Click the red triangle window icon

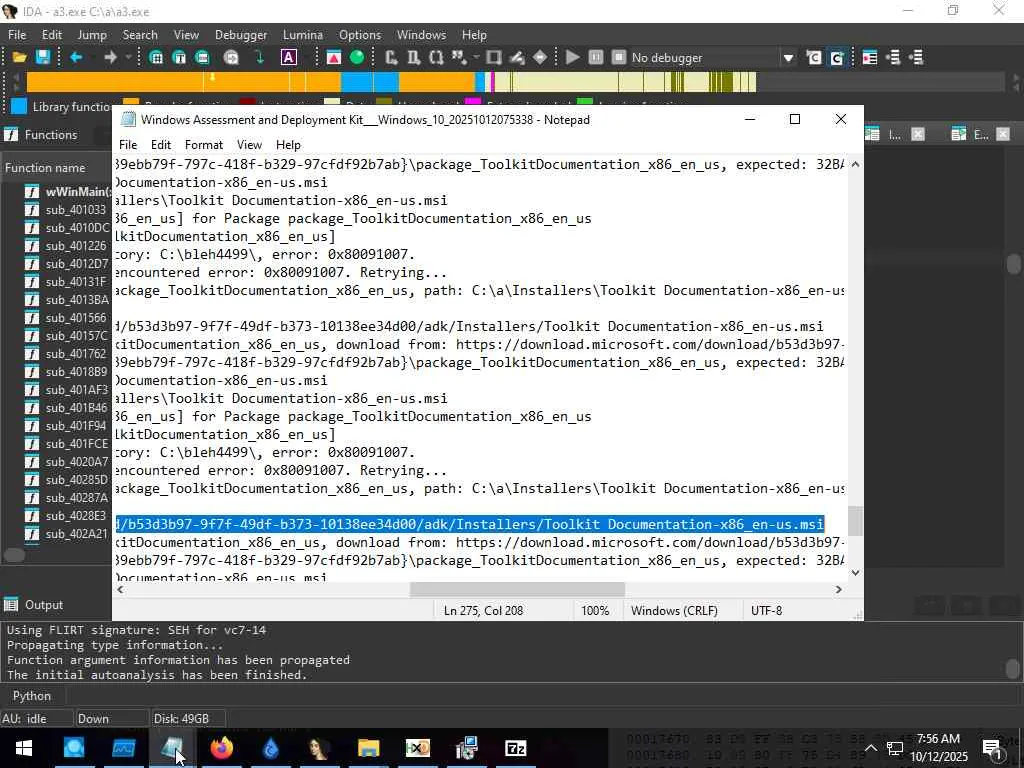click(x=334, y=57)
